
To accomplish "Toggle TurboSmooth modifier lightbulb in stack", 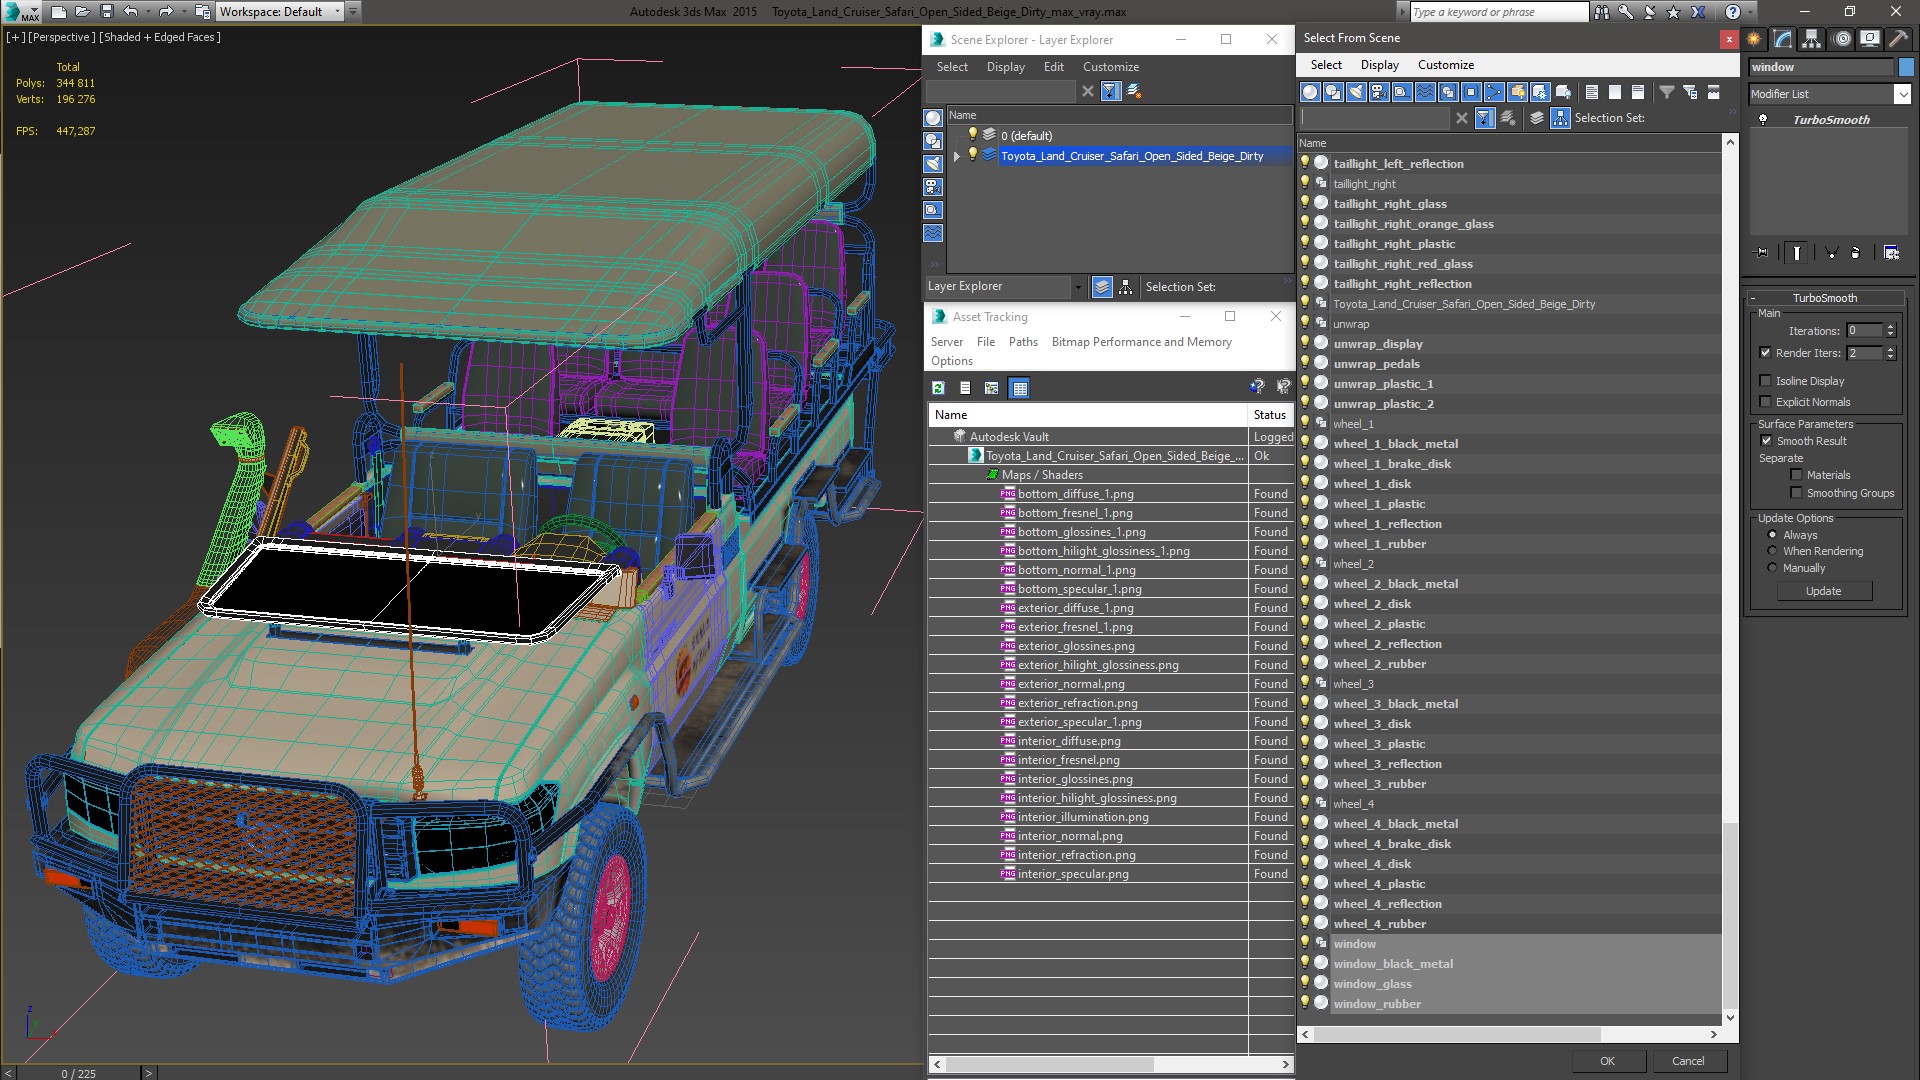I will point(1763,120).
